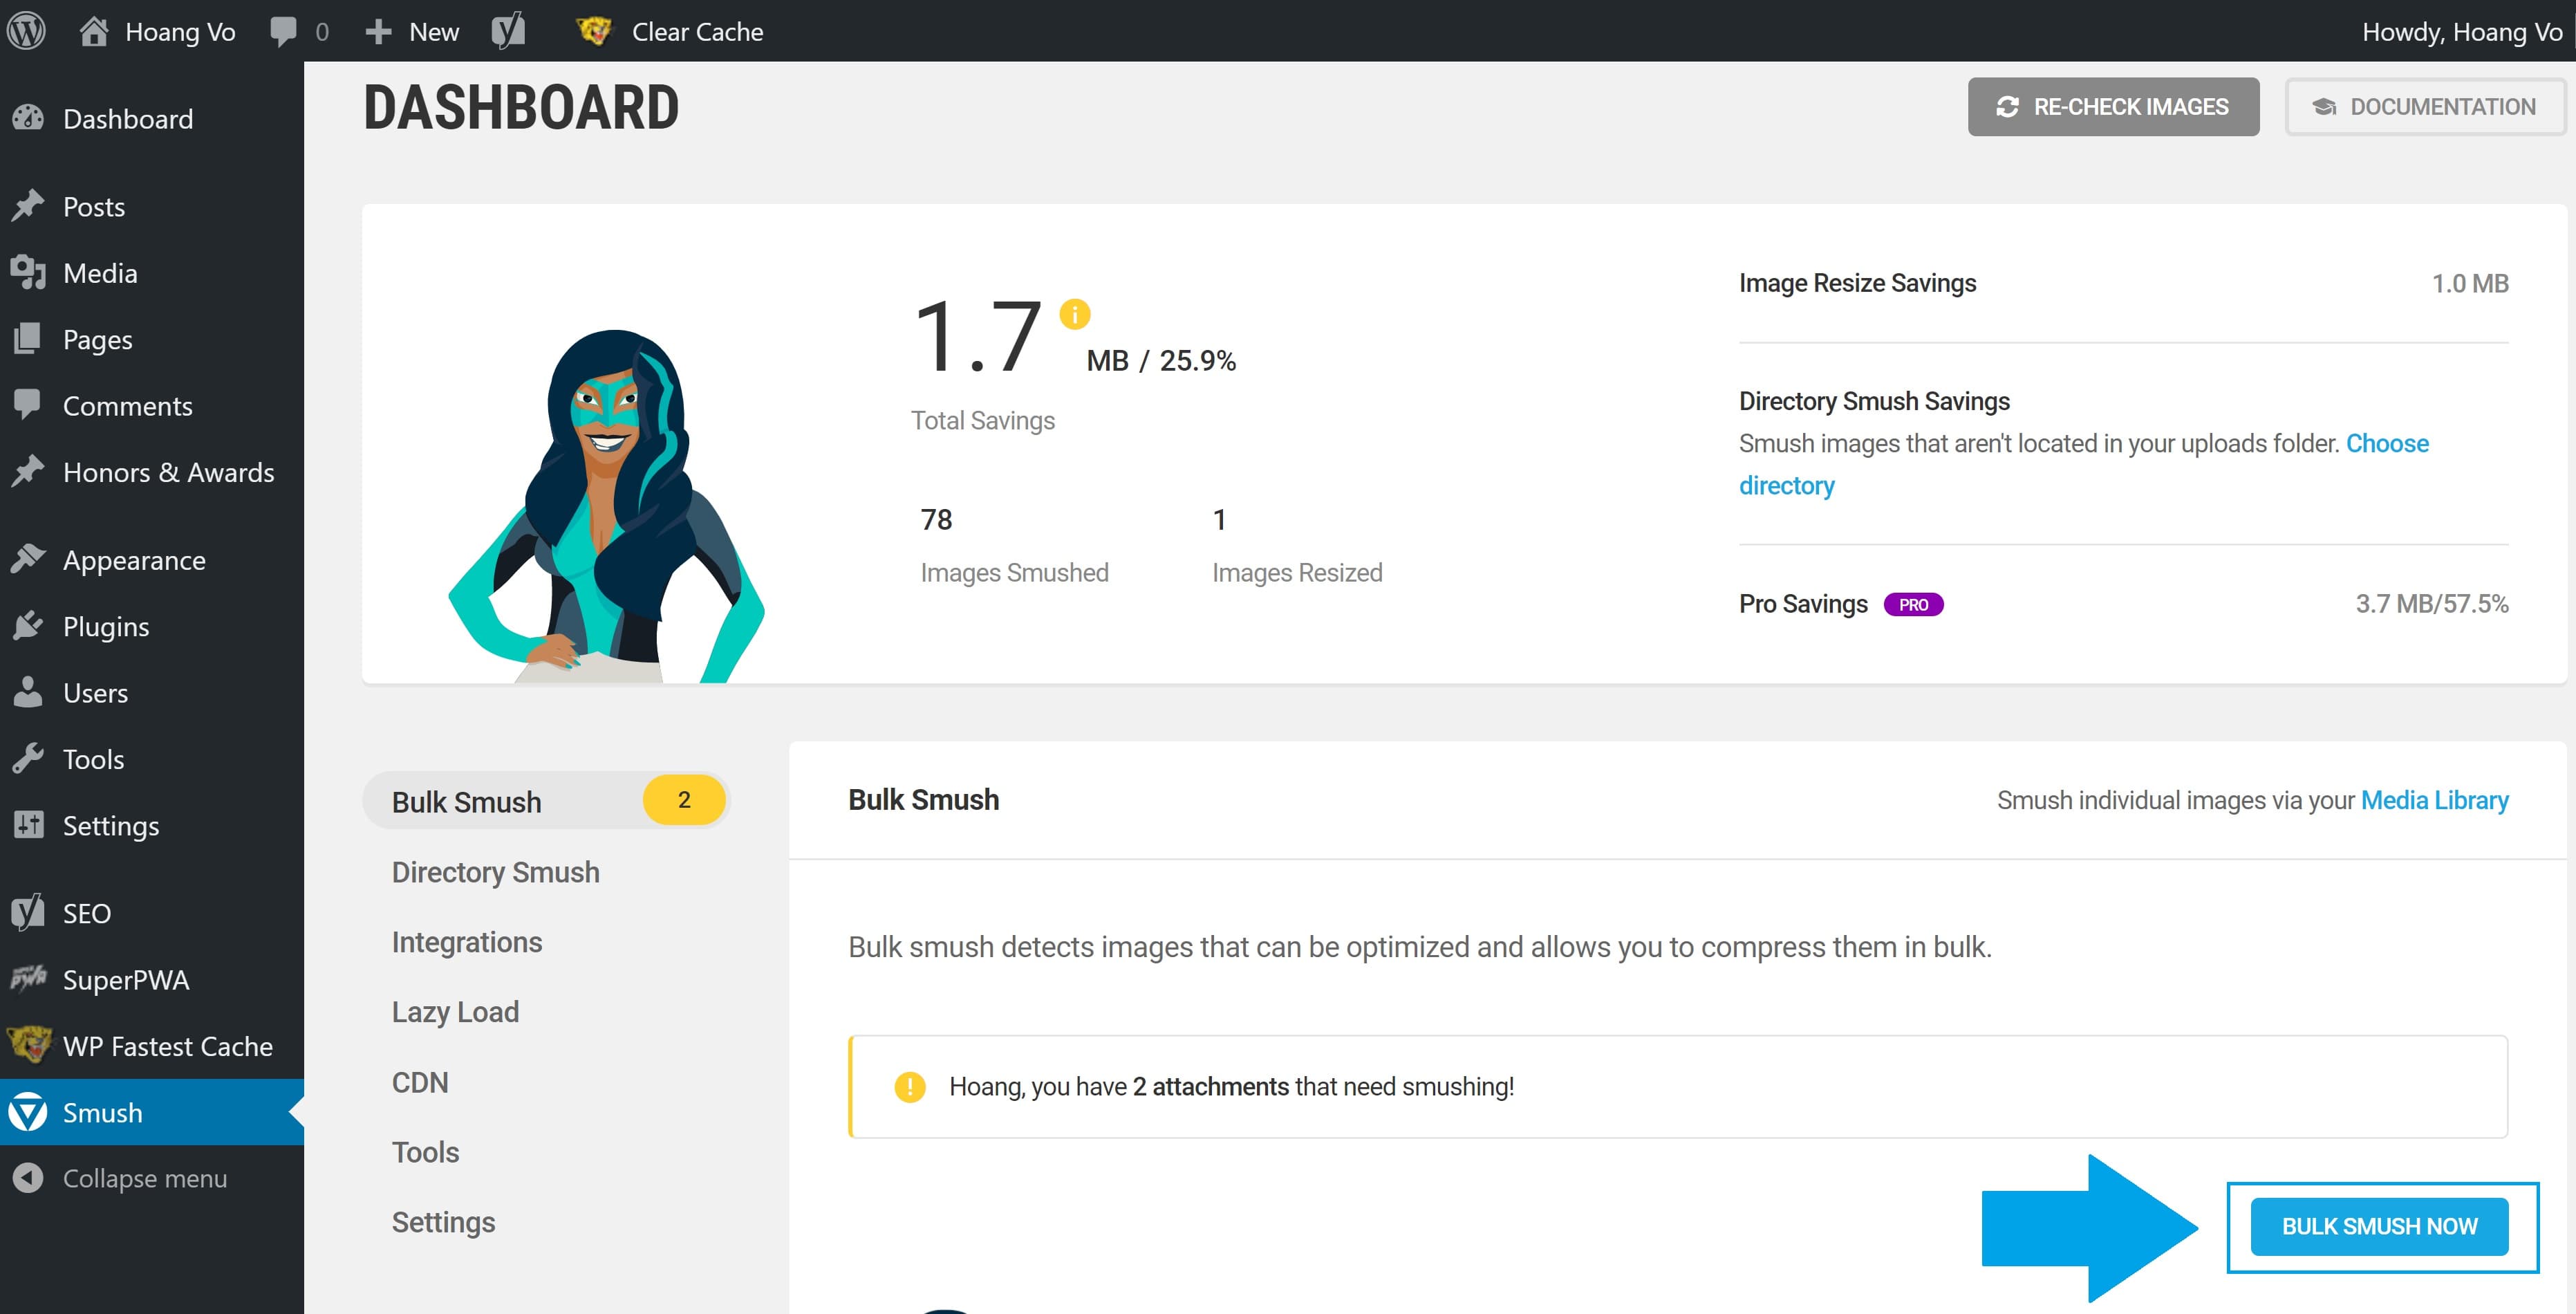Click the Dashboard gauge icon in sidebar
Viewport: 2576px width, 1314px height.
coord(28,118)
